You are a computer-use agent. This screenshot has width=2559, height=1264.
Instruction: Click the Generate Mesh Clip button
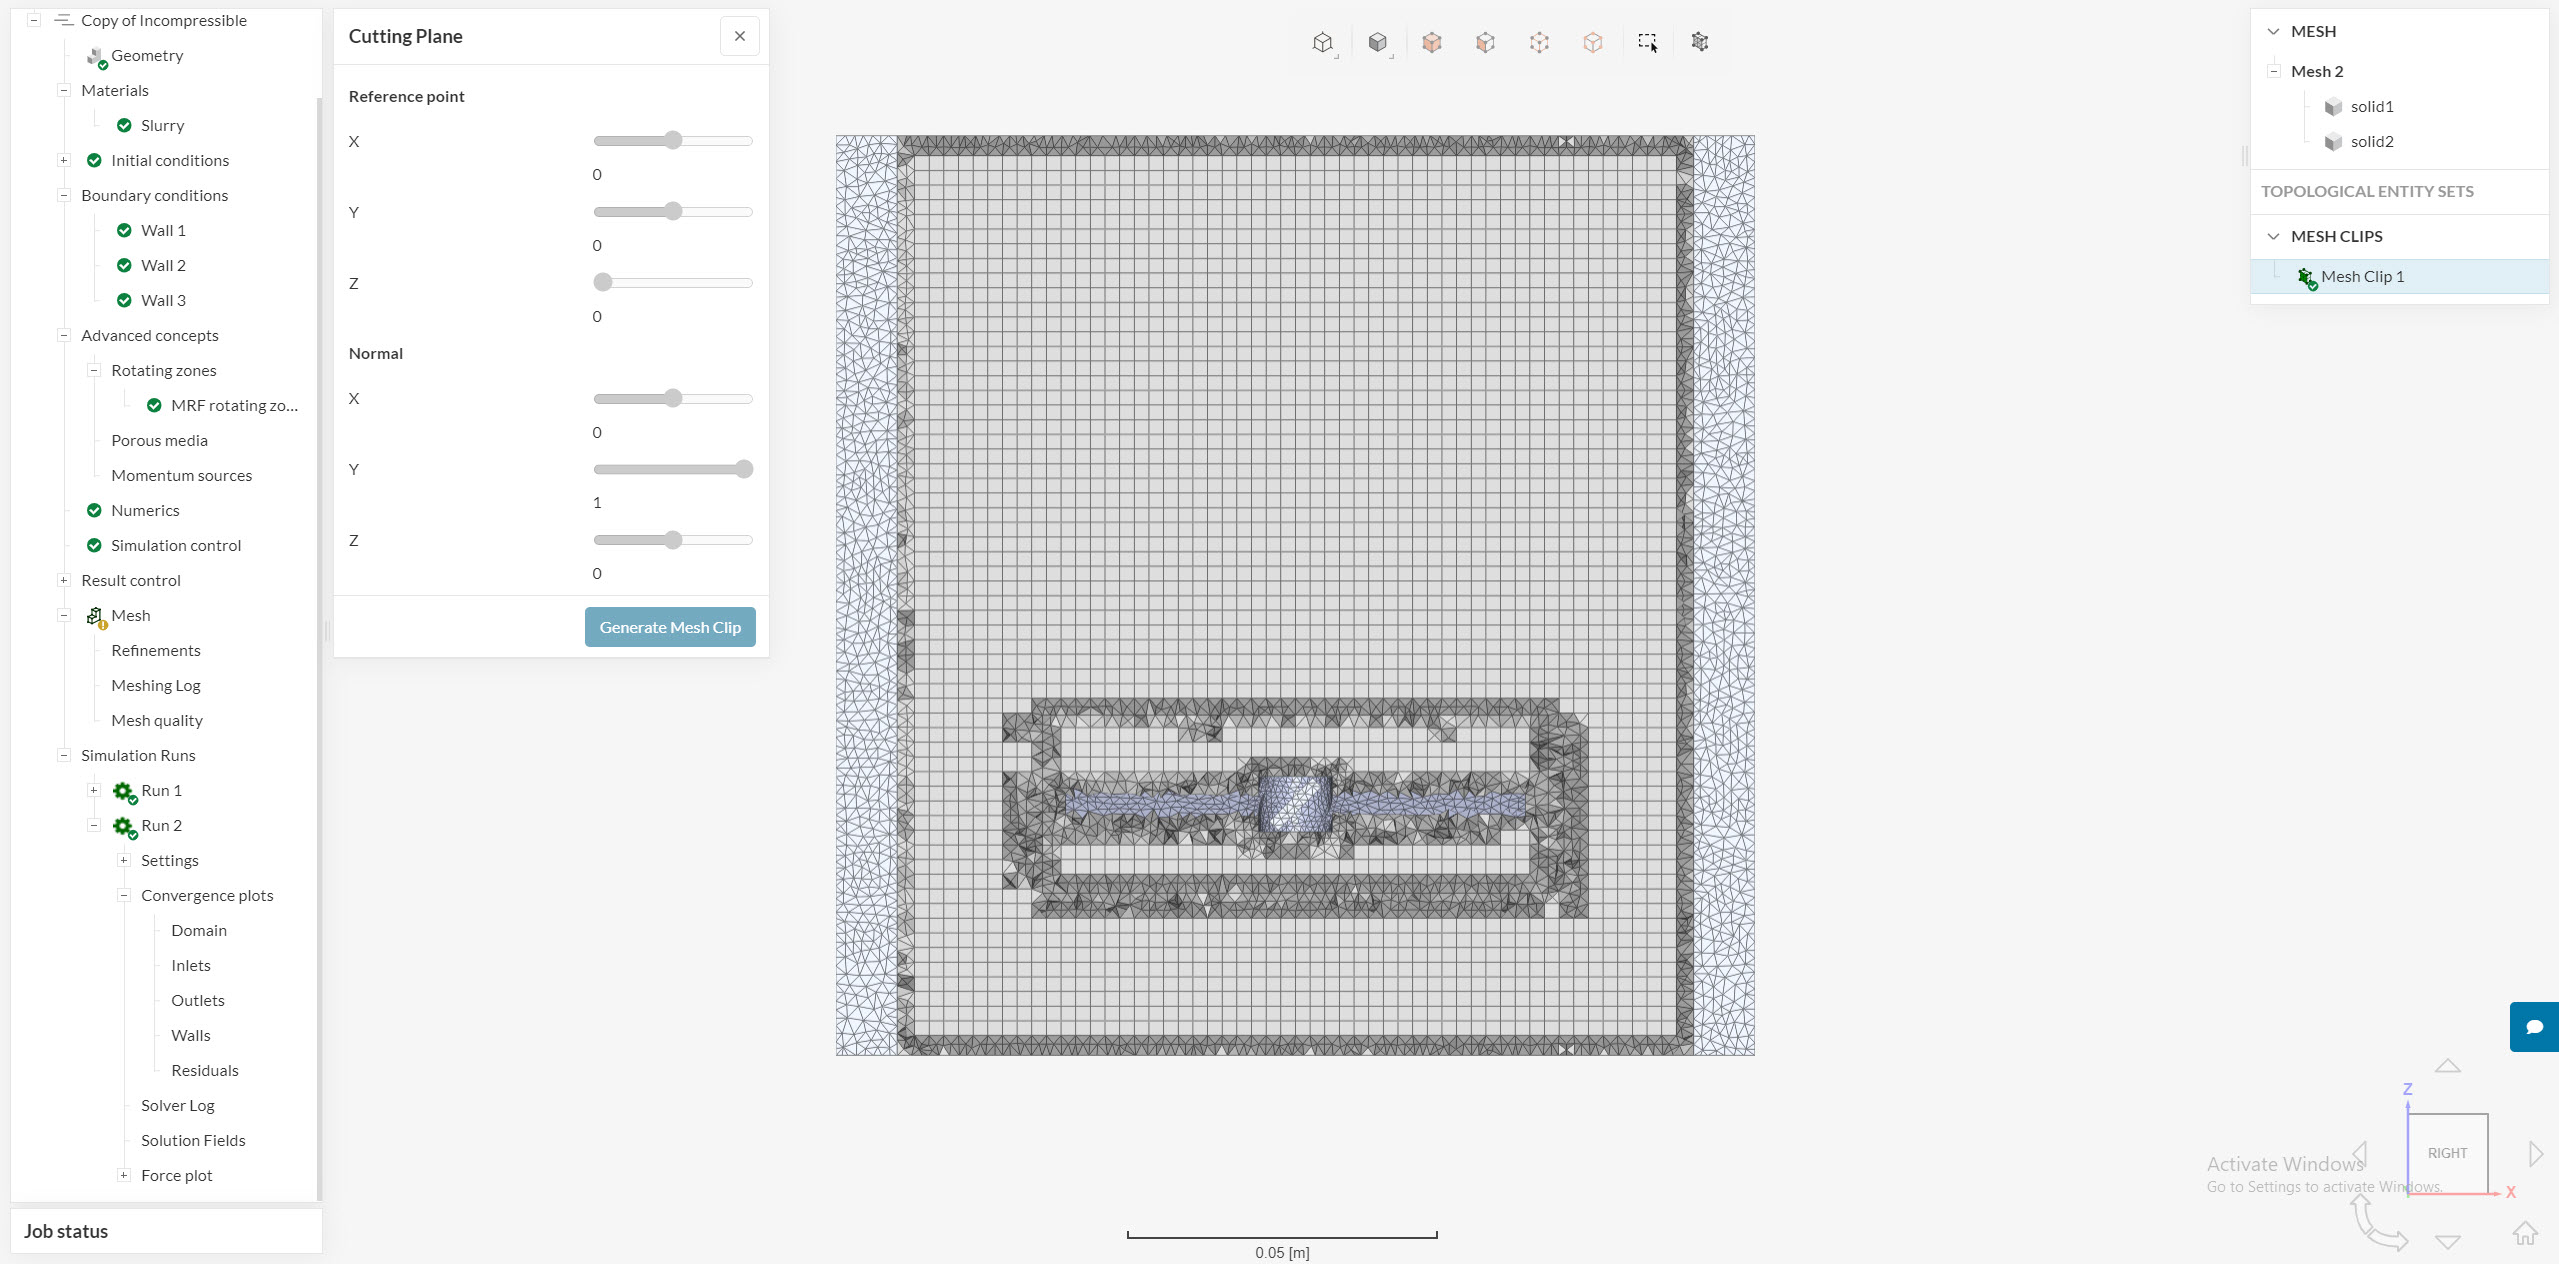tap(670, 627)
